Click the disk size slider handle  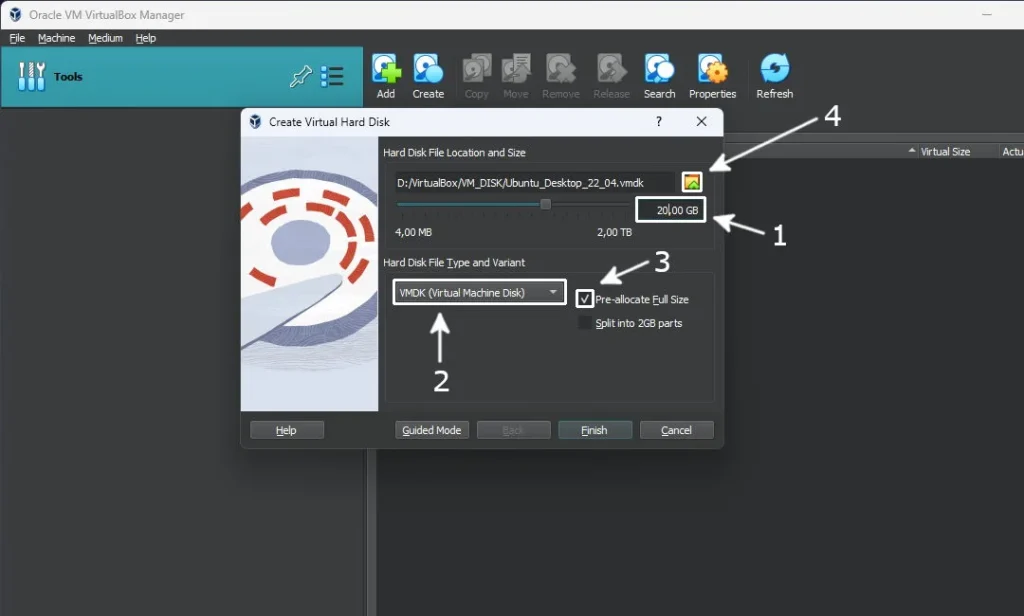(x=545, y=204)
